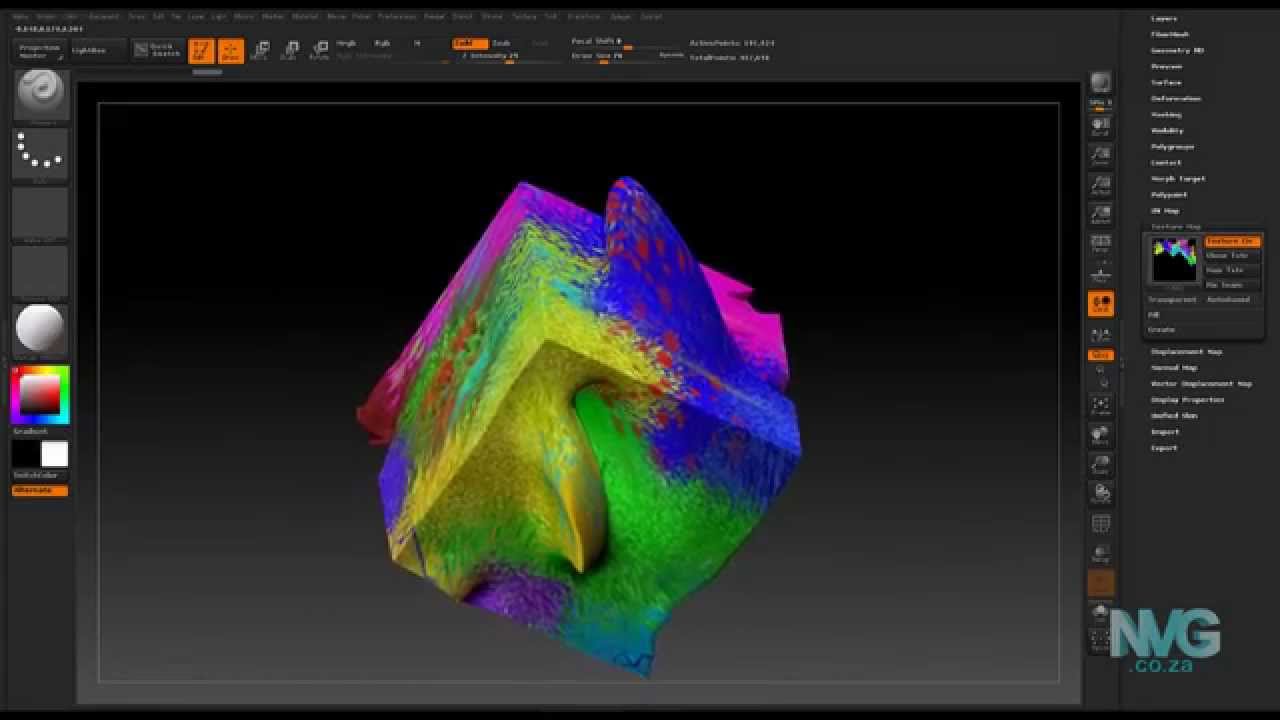Expand the Deformation subpalette

[x=1176, y=99]
